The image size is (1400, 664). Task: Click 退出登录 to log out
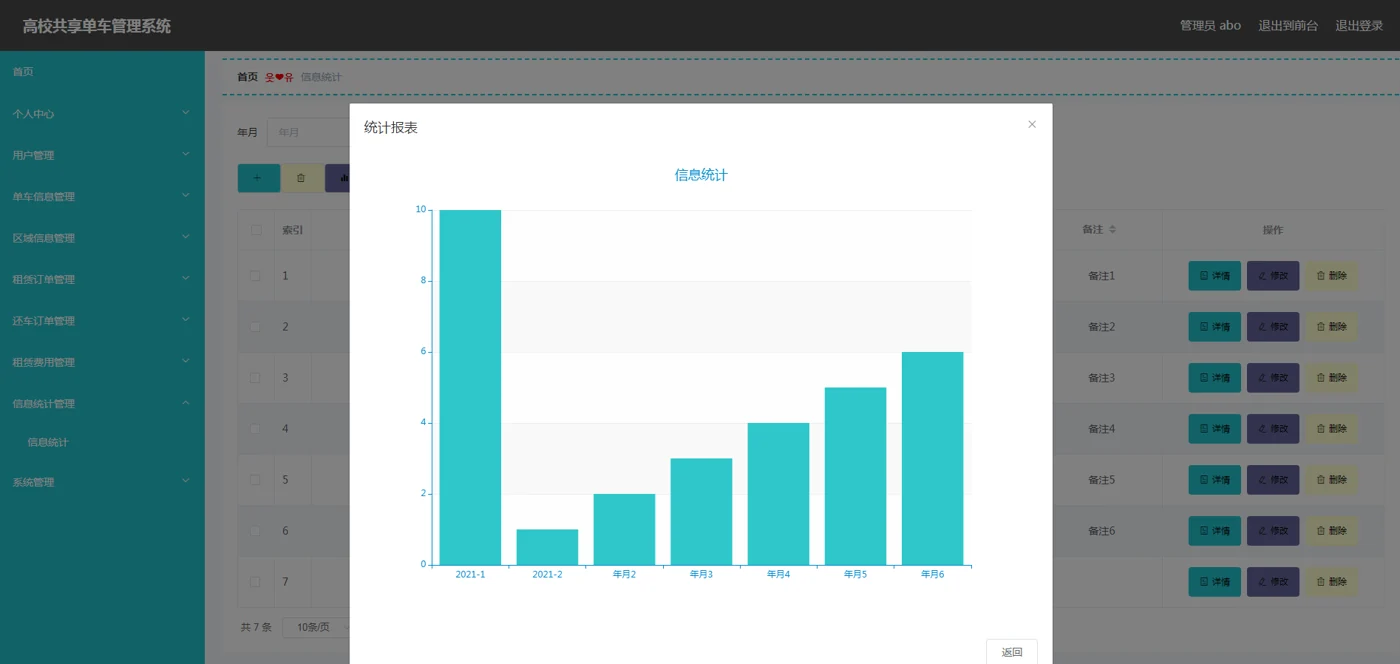tap(1359, 26)
